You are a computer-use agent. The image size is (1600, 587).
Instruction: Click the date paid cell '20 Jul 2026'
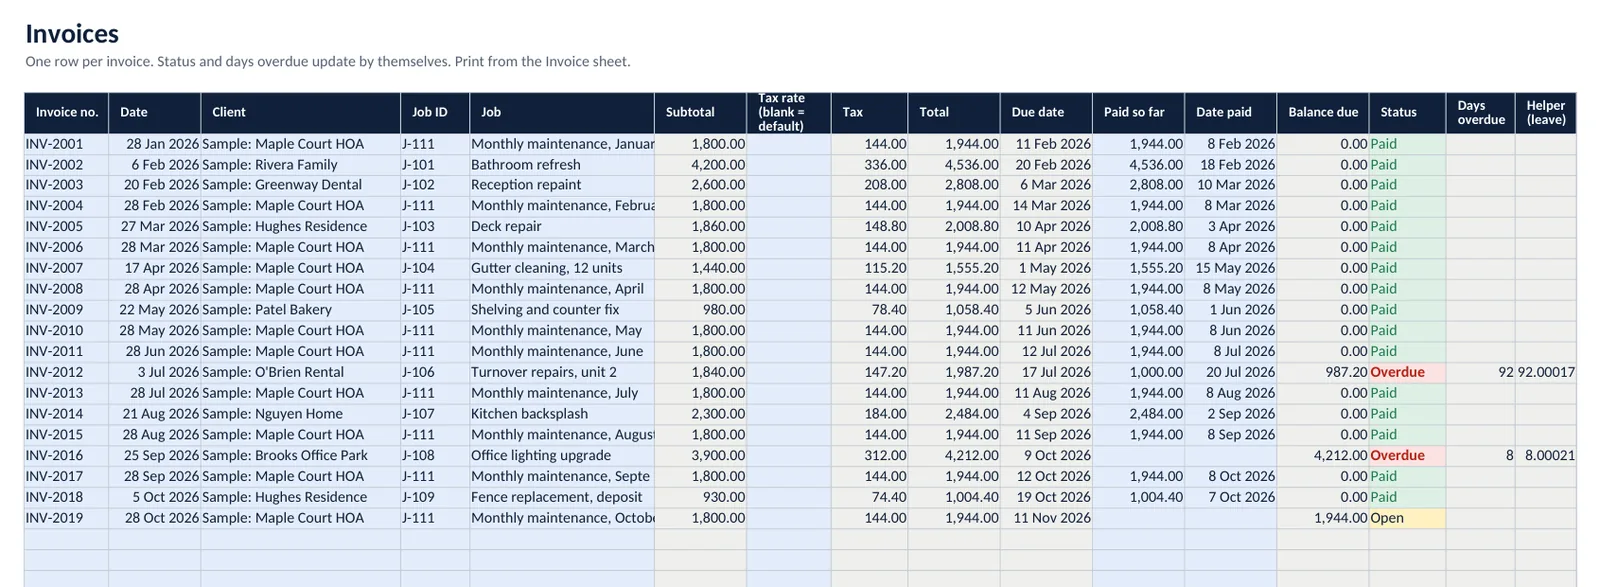pyautogui.click(x=1230, y=373)
